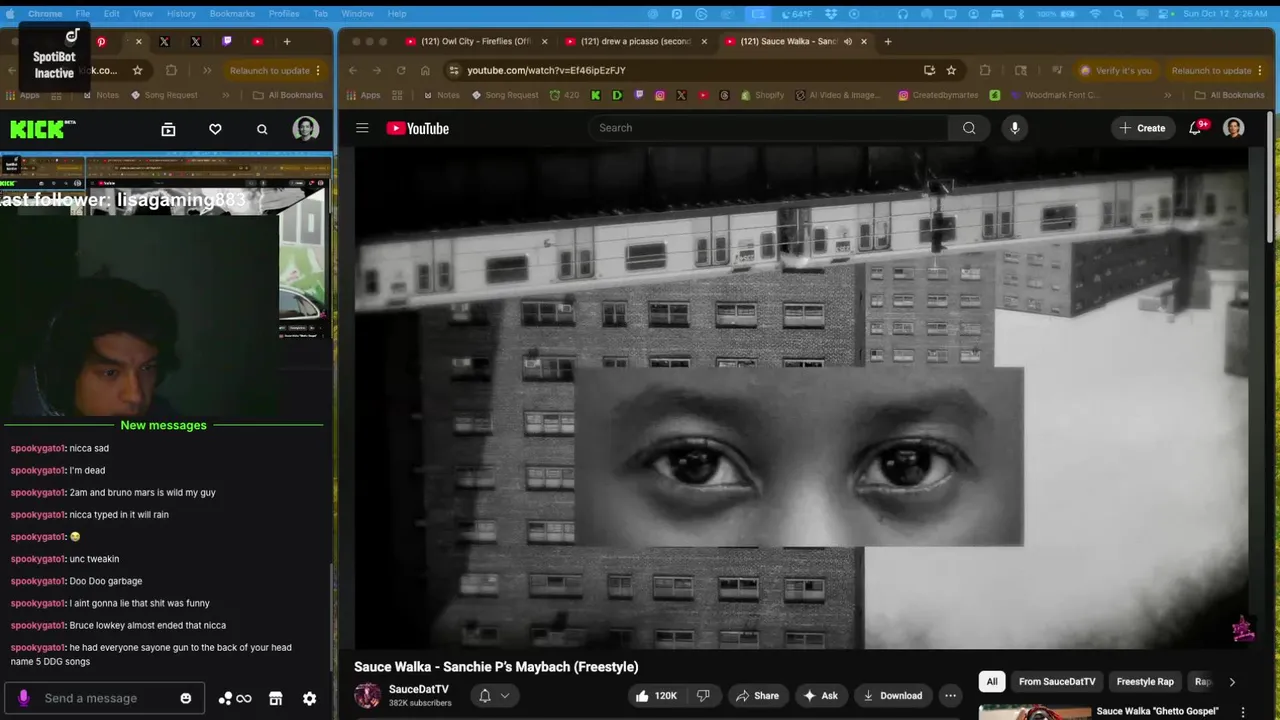This screenshot has height=720, width=1280.
Task: Select the All filter chip
Action: point(992,682)
